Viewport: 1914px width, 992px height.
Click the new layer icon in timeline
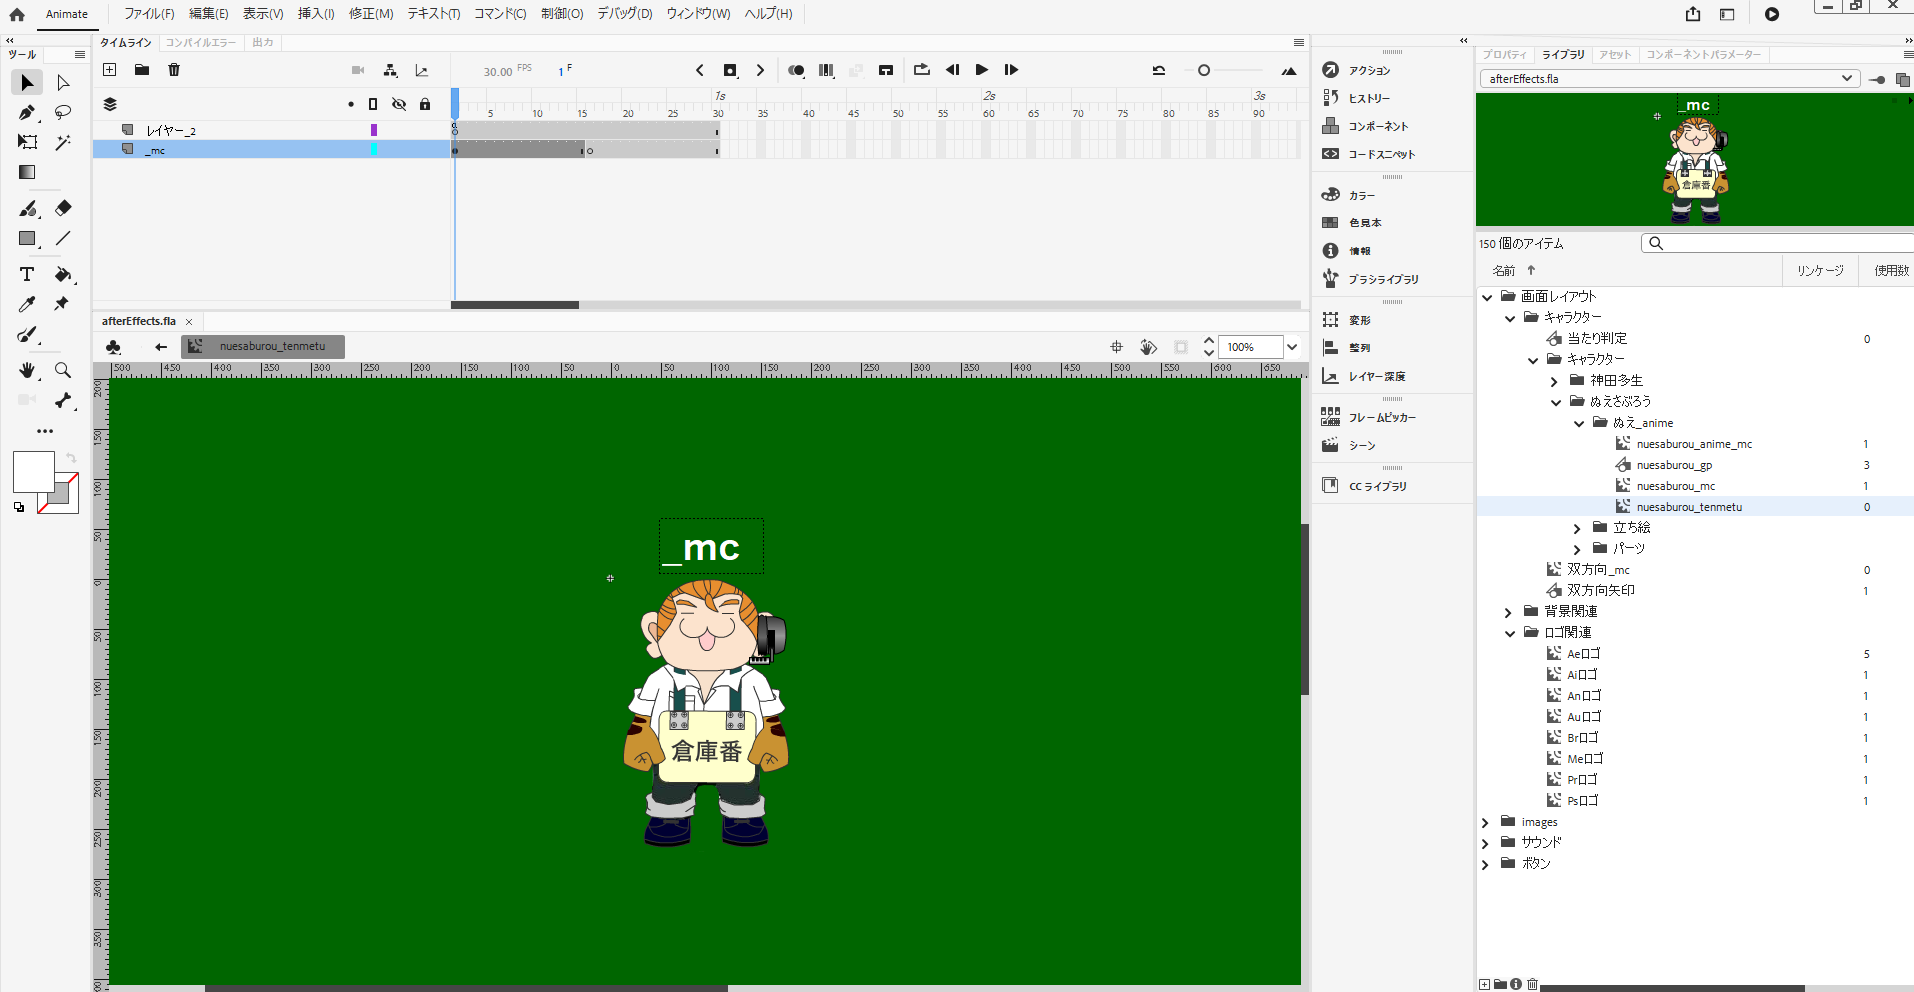click(x=110, y=70)
